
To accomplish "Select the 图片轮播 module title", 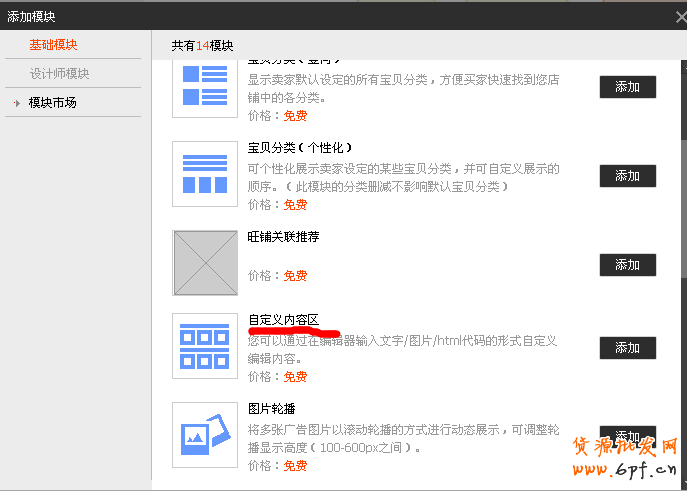I will click(x=271, y=409).
